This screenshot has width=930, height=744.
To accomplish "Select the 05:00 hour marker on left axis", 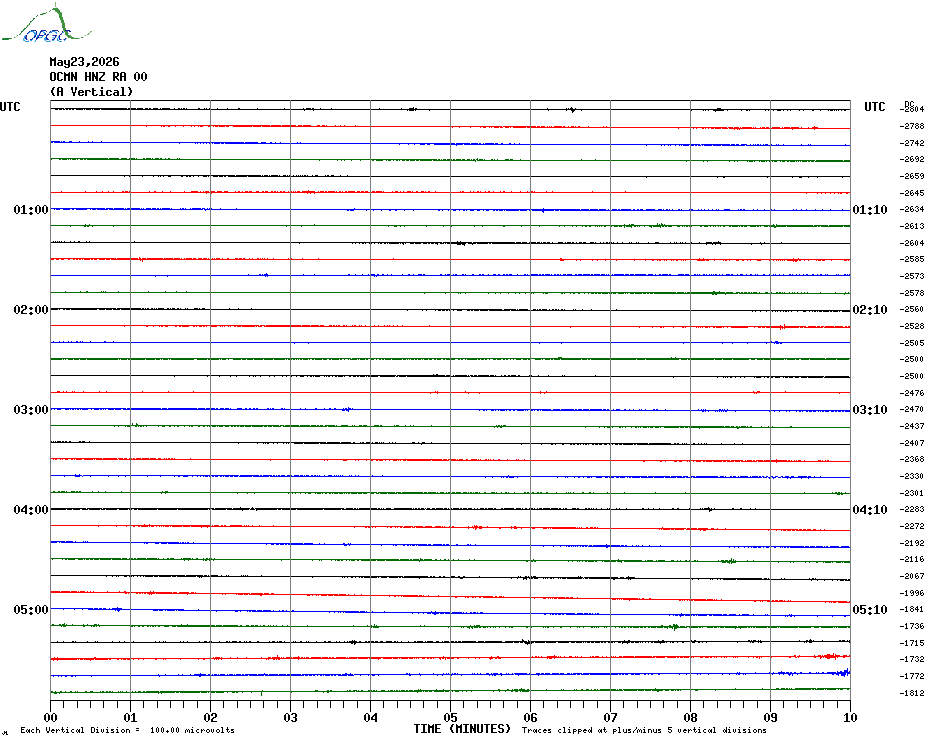I will point(31,609).
